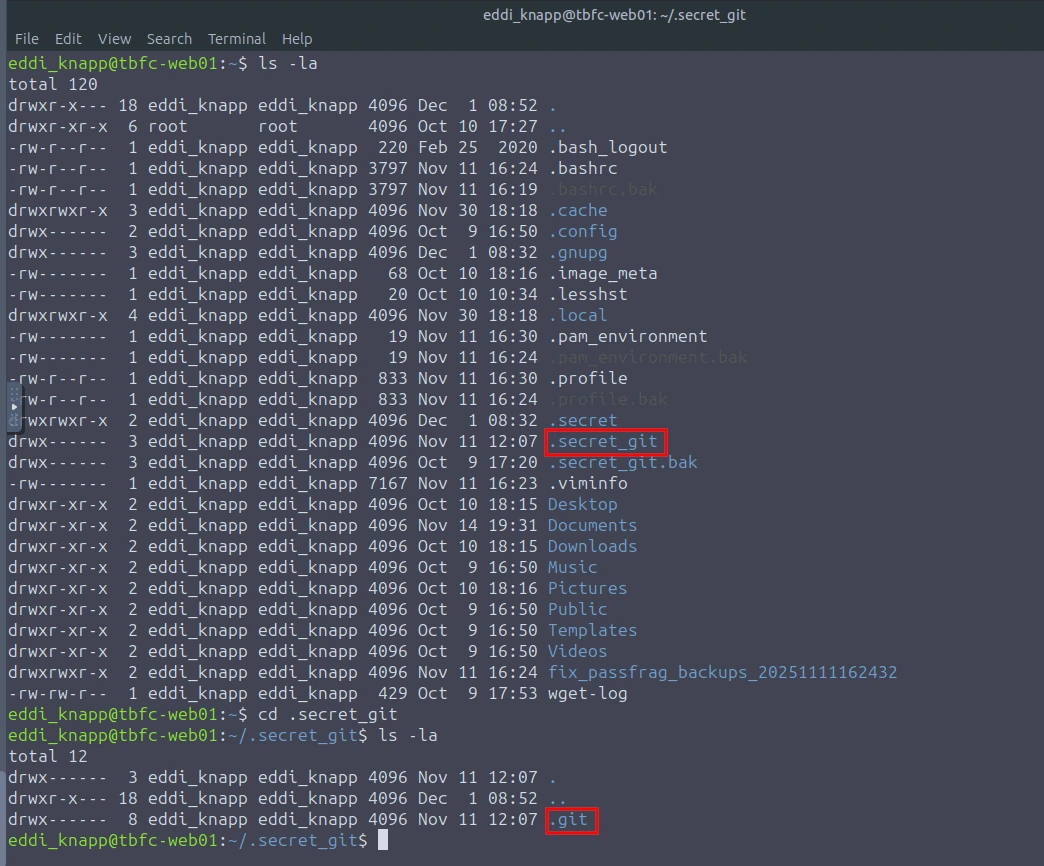This screenshot has width=1044, height=866.
Task: Open the Edit menu
Action: [69, 39]
